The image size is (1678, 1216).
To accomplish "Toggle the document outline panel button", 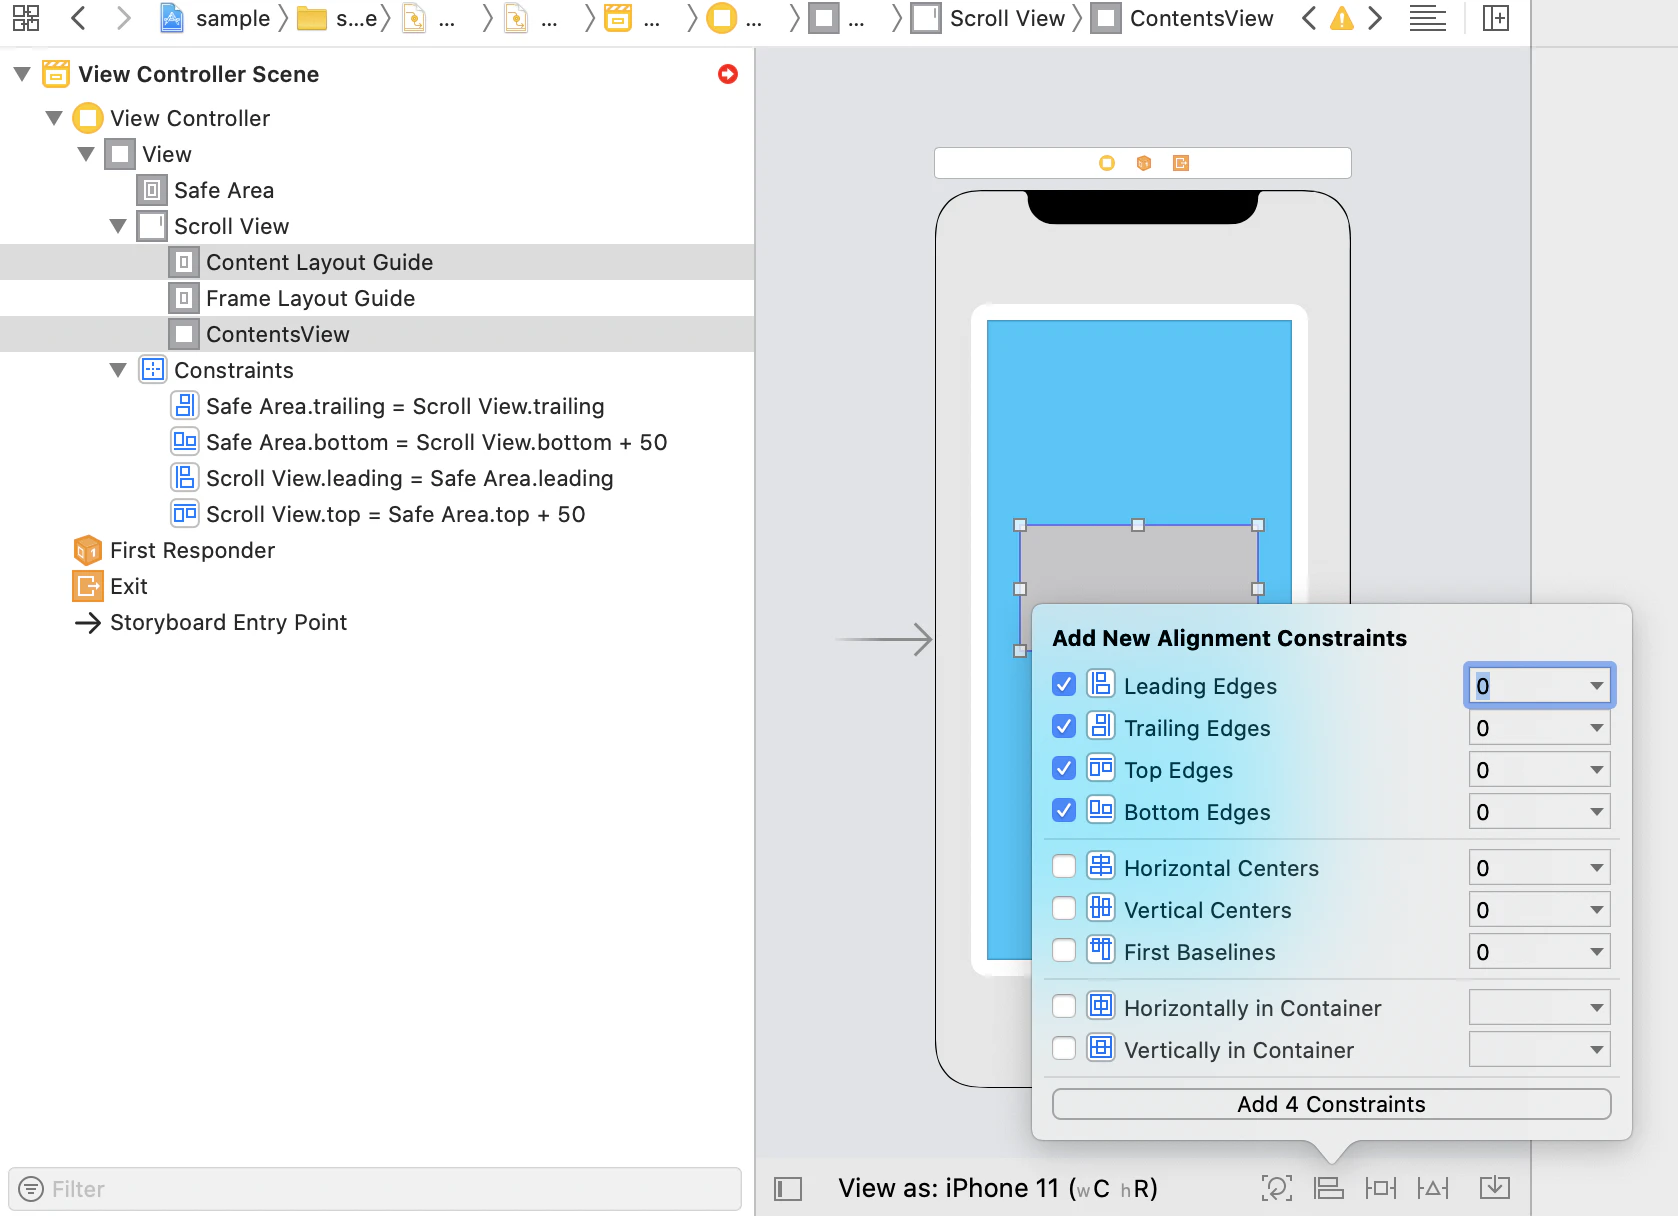I will [x=788, y=1188].
